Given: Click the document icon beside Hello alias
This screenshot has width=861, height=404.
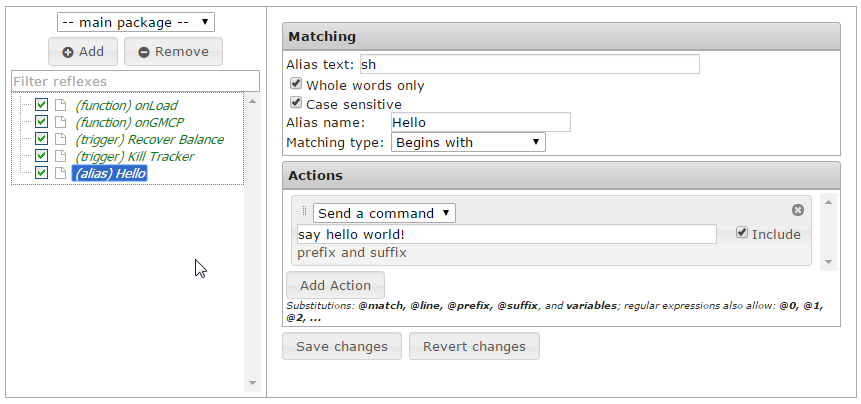Looking at the screenshot, I should (x=60, y=173).
